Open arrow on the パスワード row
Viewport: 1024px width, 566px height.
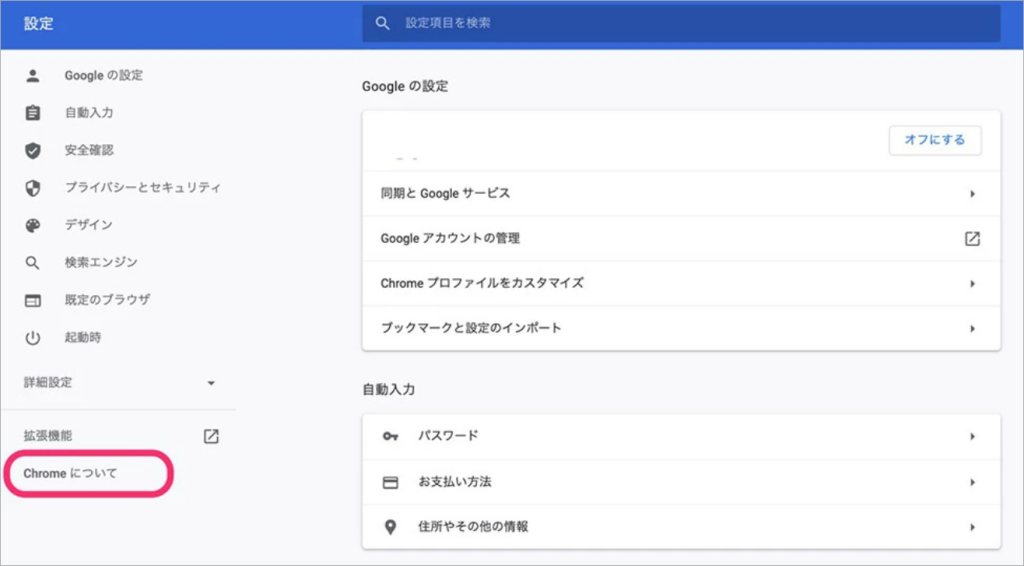tap(972, 437)
